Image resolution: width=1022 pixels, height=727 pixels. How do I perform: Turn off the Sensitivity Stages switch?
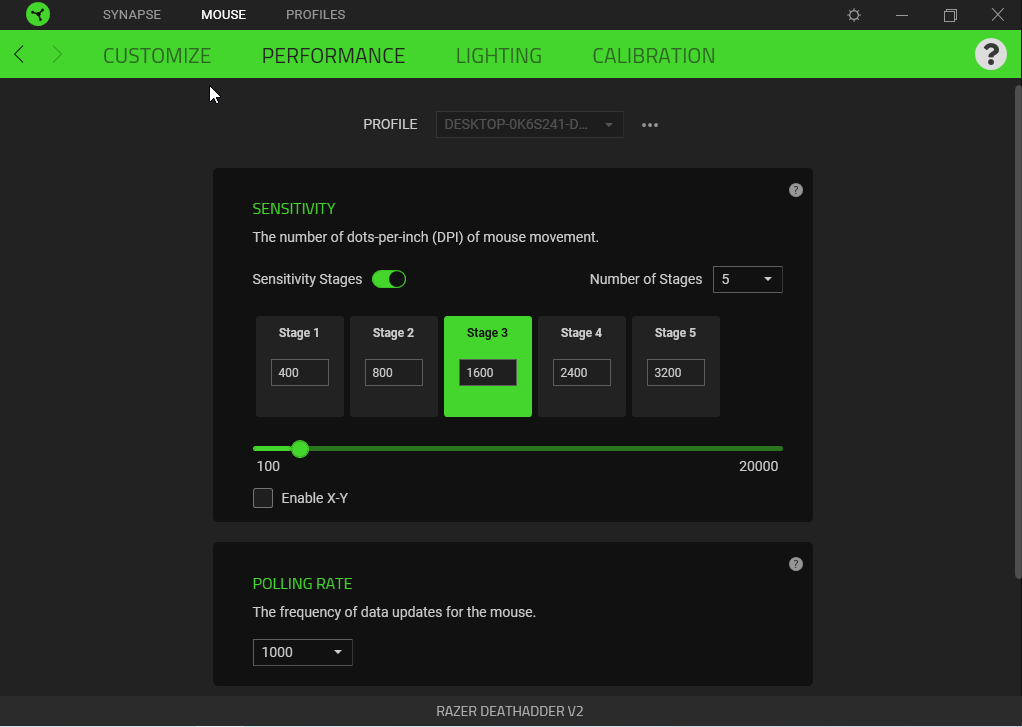(389, 279)
